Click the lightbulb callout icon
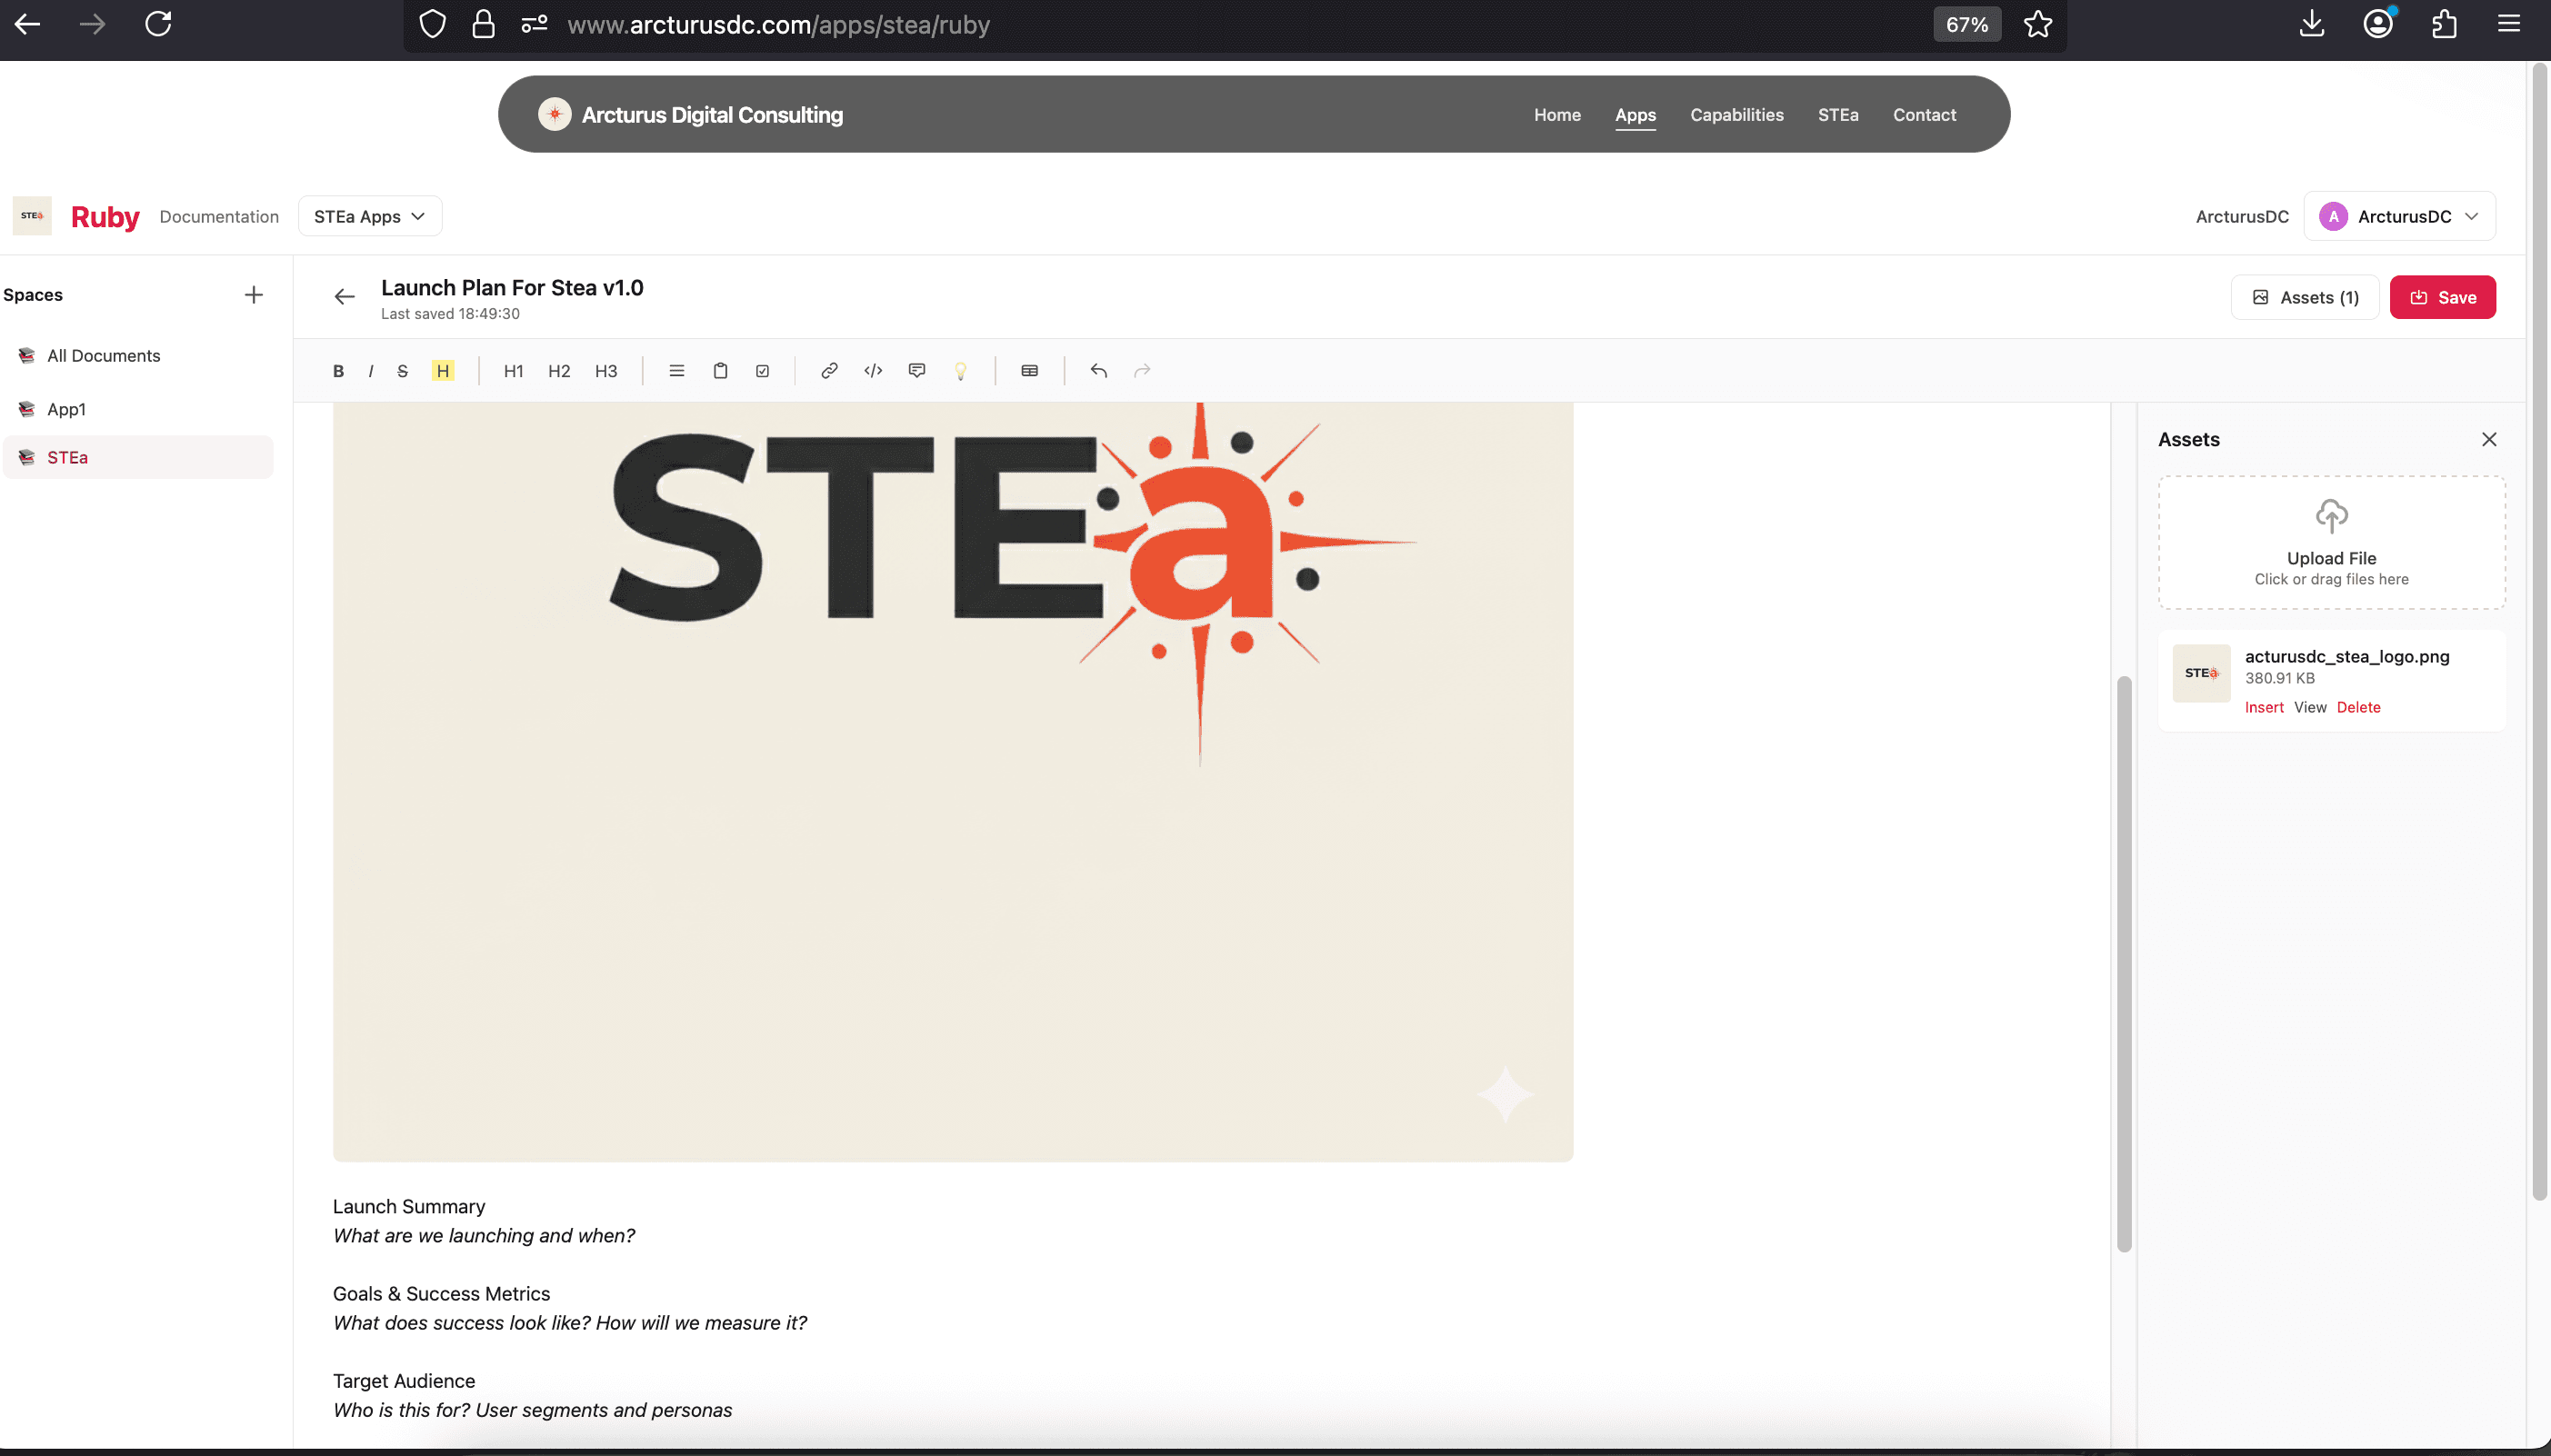The width and height of the screenshot is (2551, 1456). click(x=960, y=371)
